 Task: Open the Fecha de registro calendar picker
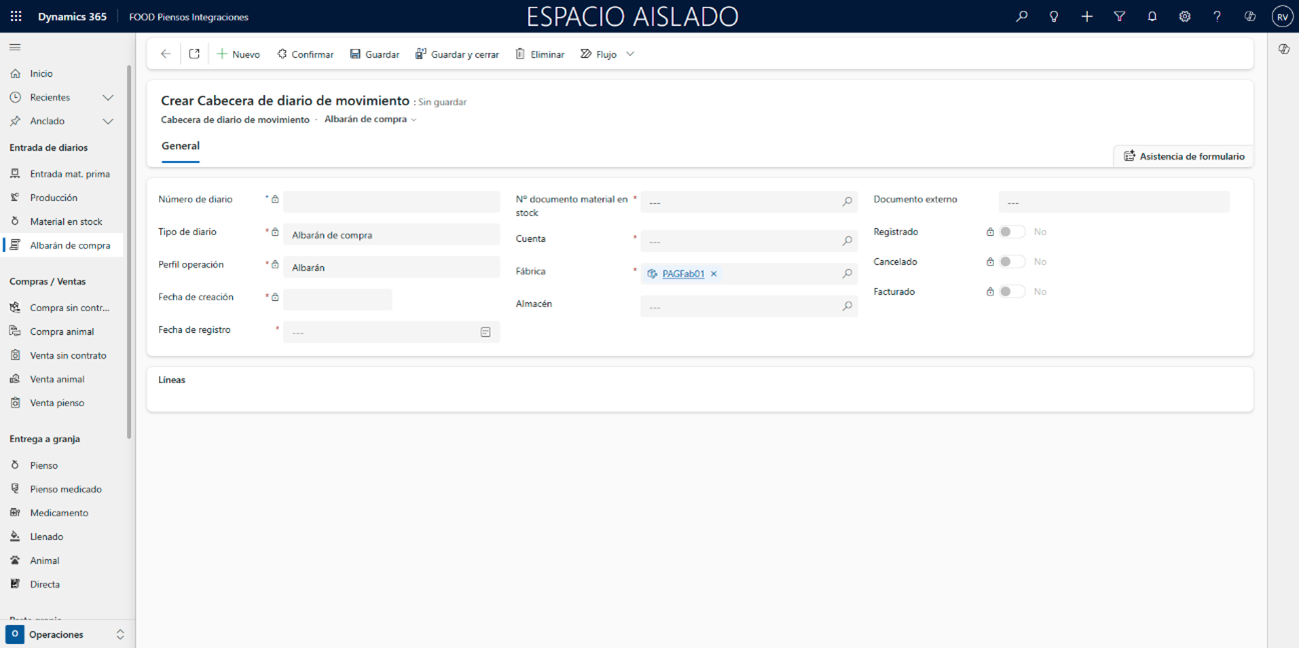click(x=485, y=332)
